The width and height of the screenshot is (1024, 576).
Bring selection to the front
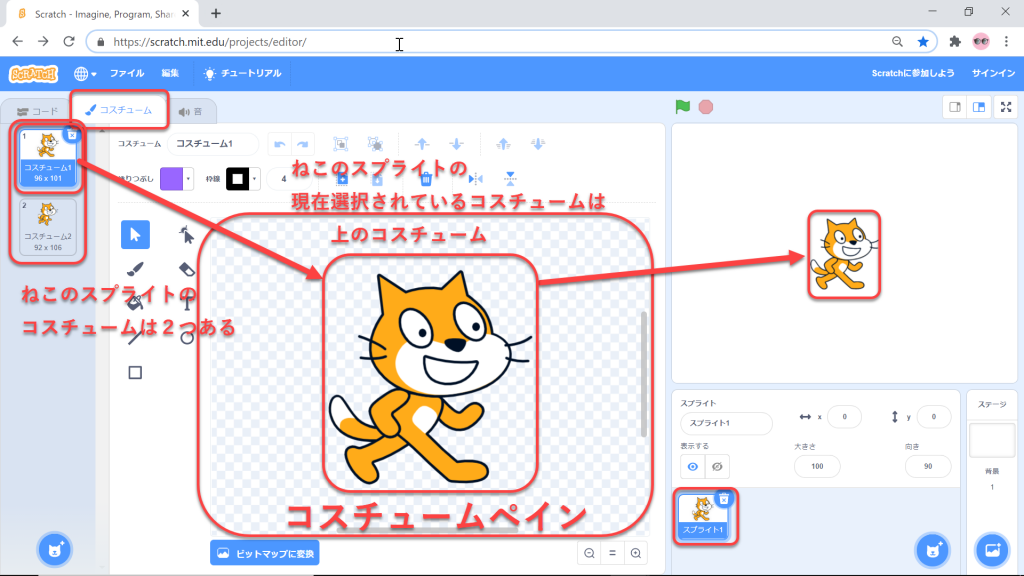point(503,144)
